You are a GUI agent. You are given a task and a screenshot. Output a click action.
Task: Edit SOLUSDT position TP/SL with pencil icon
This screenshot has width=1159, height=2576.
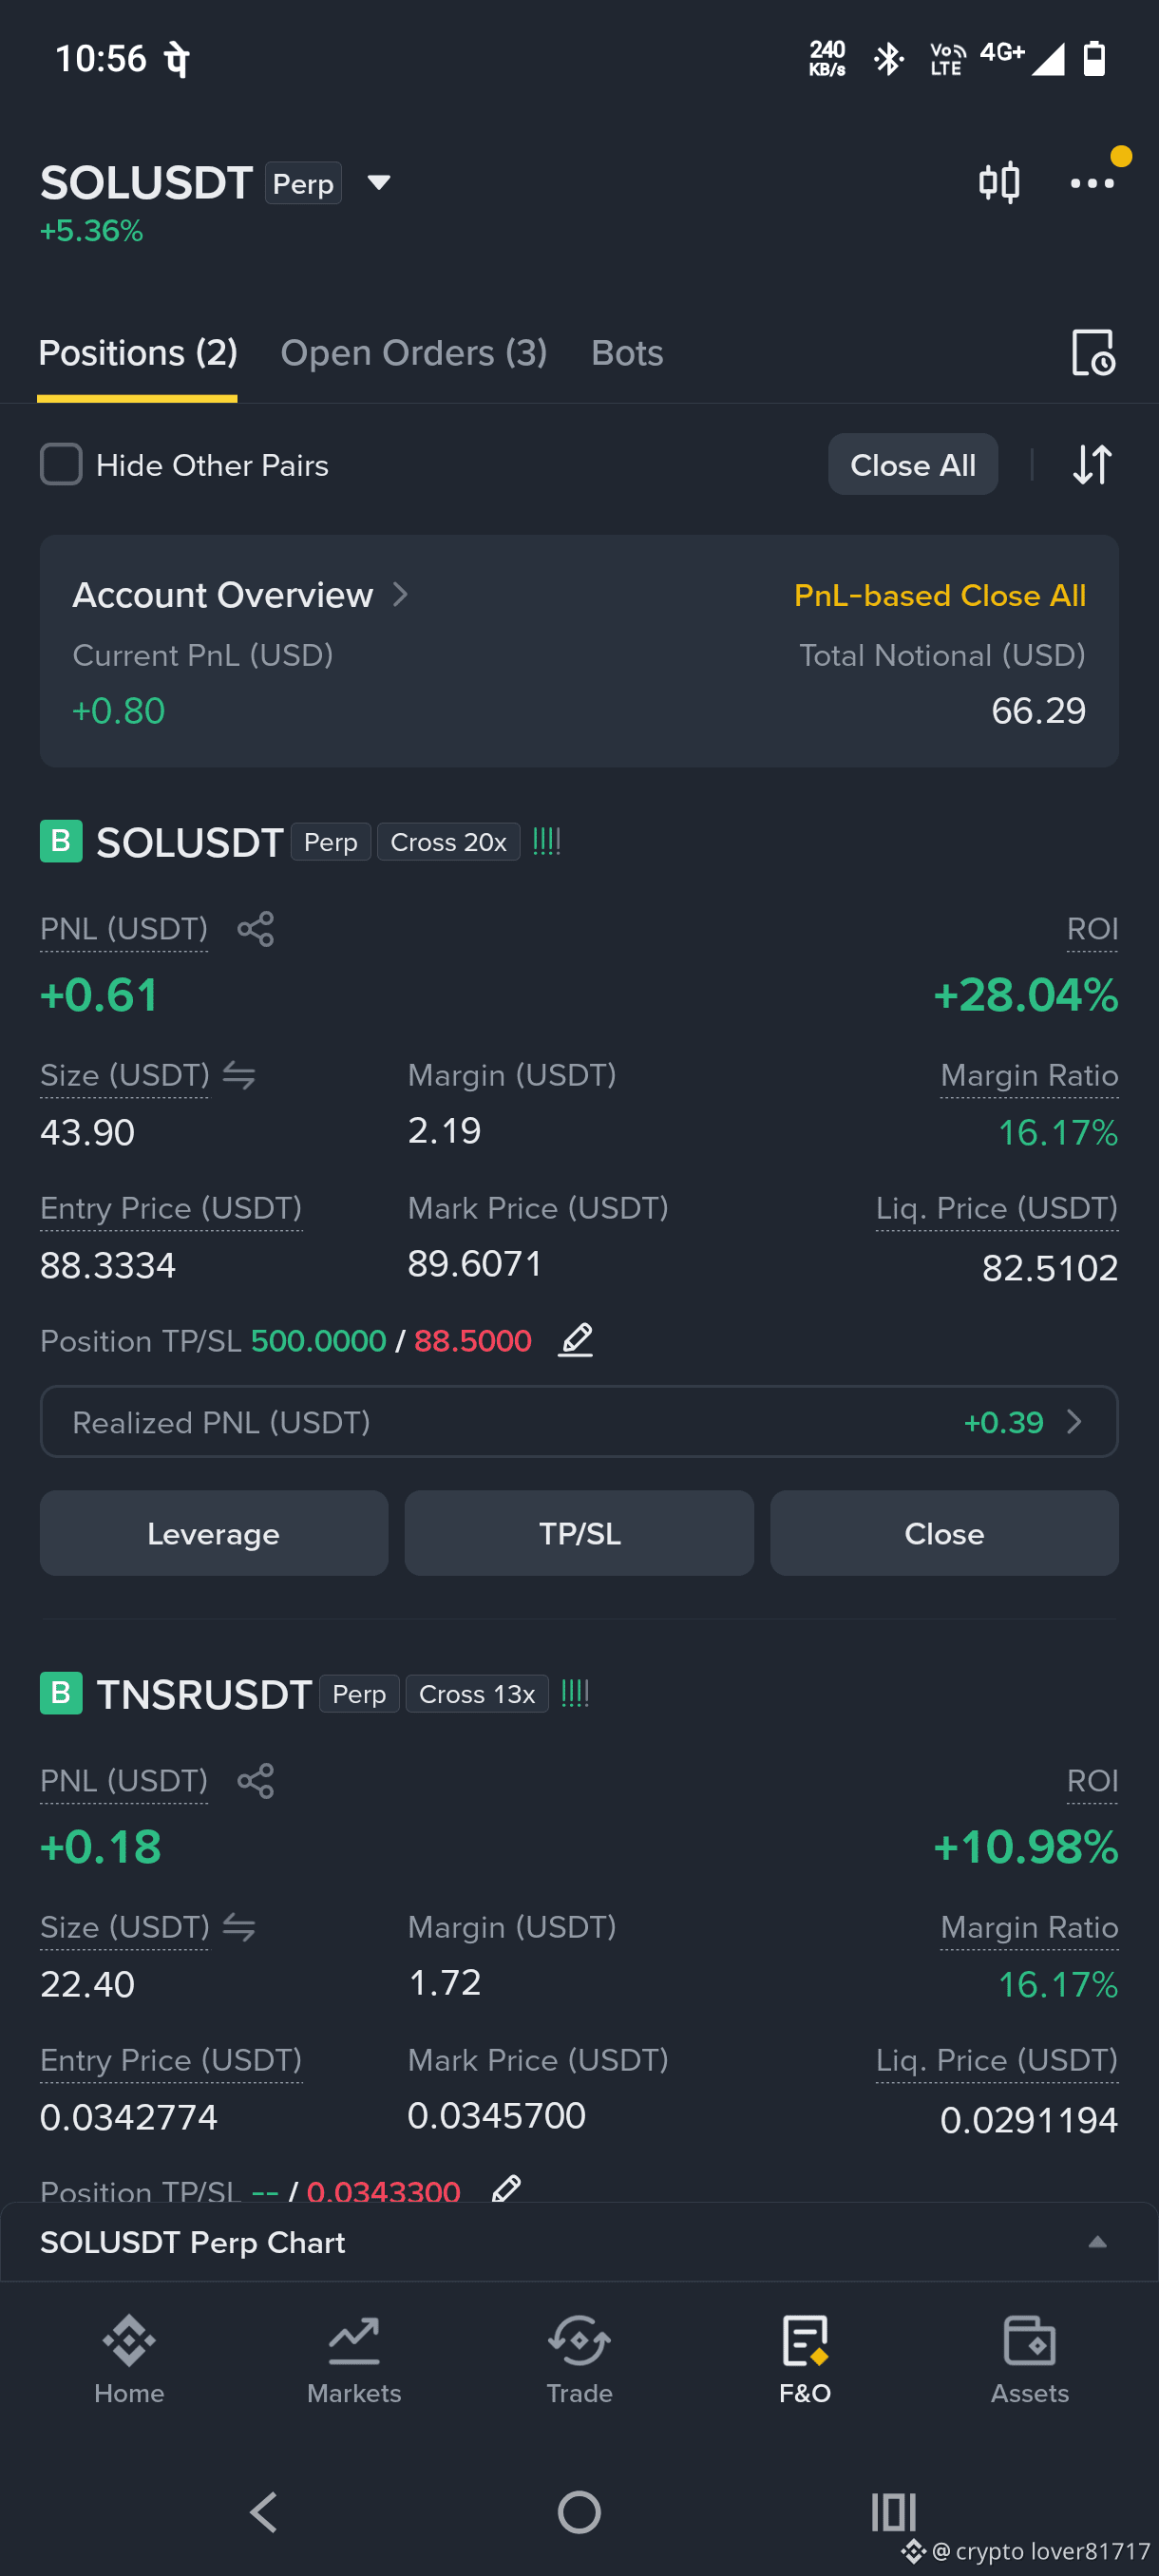[x=576, y=1339]
